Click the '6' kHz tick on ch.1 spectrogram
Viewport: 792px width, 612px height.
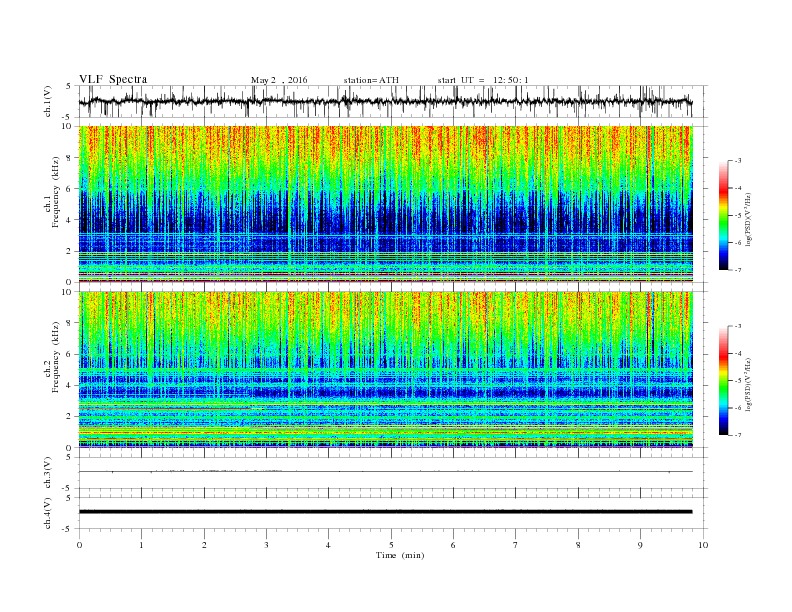click(x=70, y=189)
